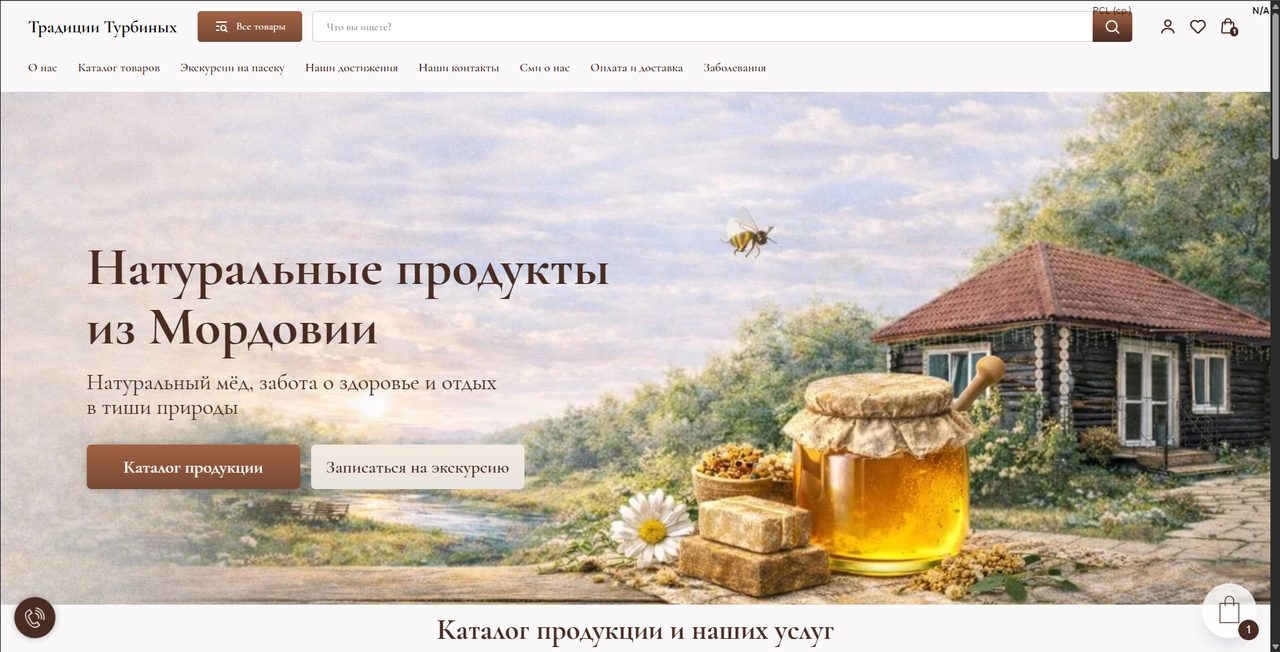Click the 'Традиции Турбиных' site logo

[x=102, y=27]
